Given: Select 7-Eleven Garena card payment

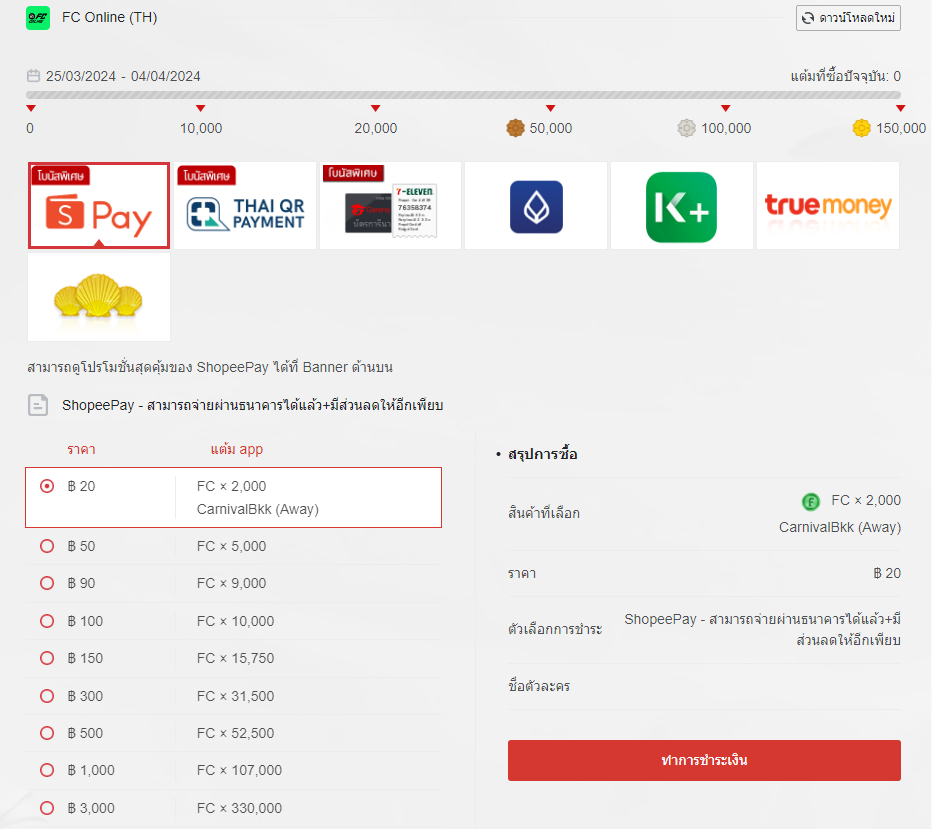Looking at the screenshot, I should 390,205.
